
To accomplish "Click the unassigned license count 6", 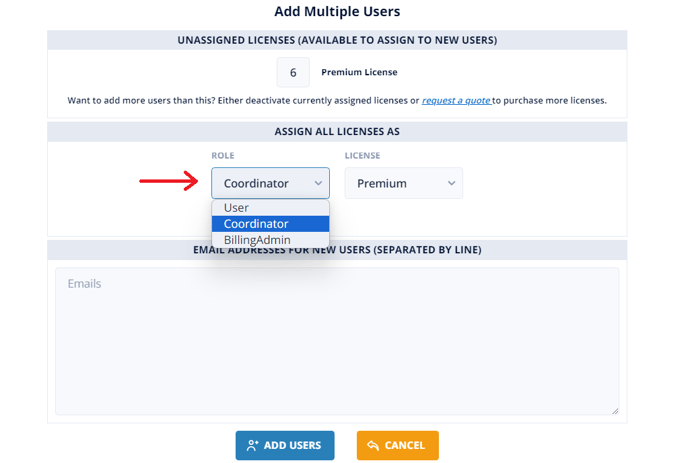I will pyautogui.click(x=293, y=72).
